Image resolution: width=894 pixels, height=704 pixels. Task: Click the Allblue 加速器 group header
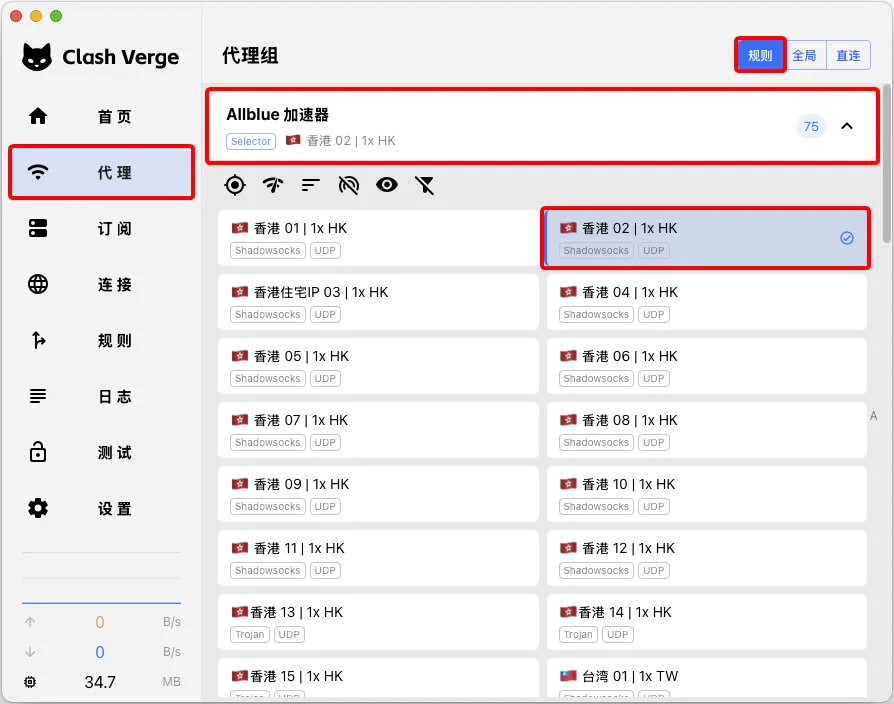(x=542, y=126)
